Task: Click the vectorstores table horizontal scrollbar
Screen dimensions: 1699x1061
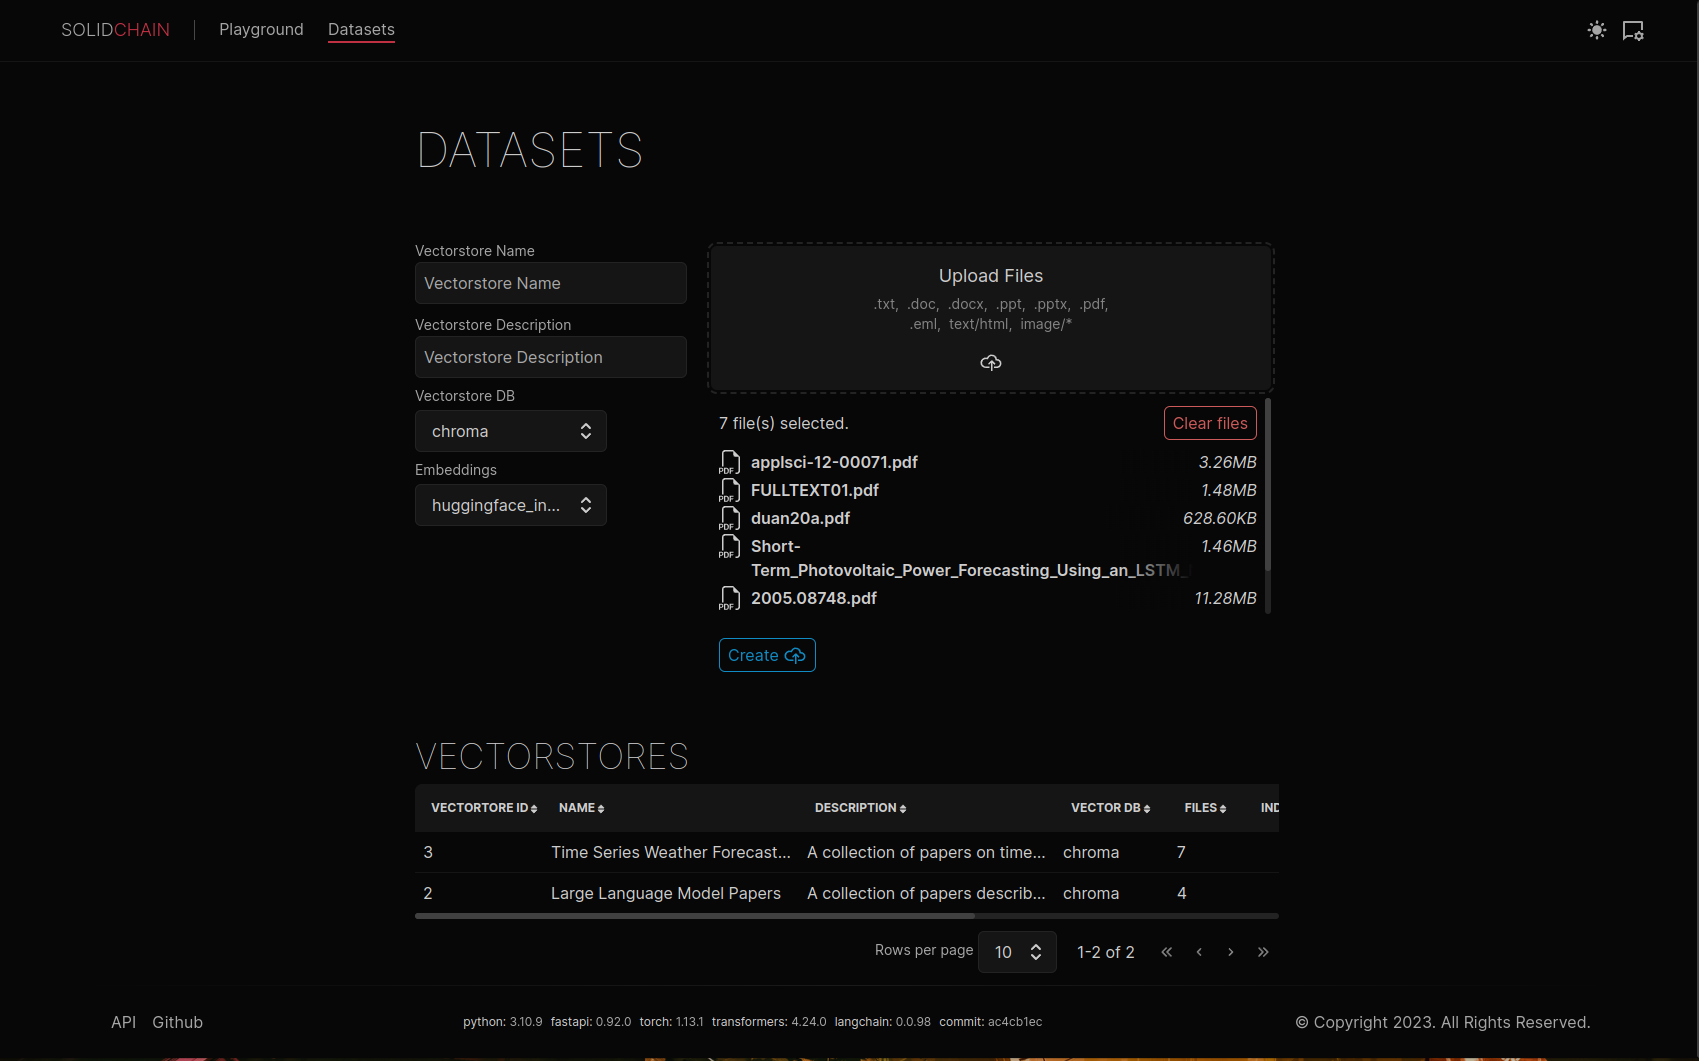Action: click(695, 915)
